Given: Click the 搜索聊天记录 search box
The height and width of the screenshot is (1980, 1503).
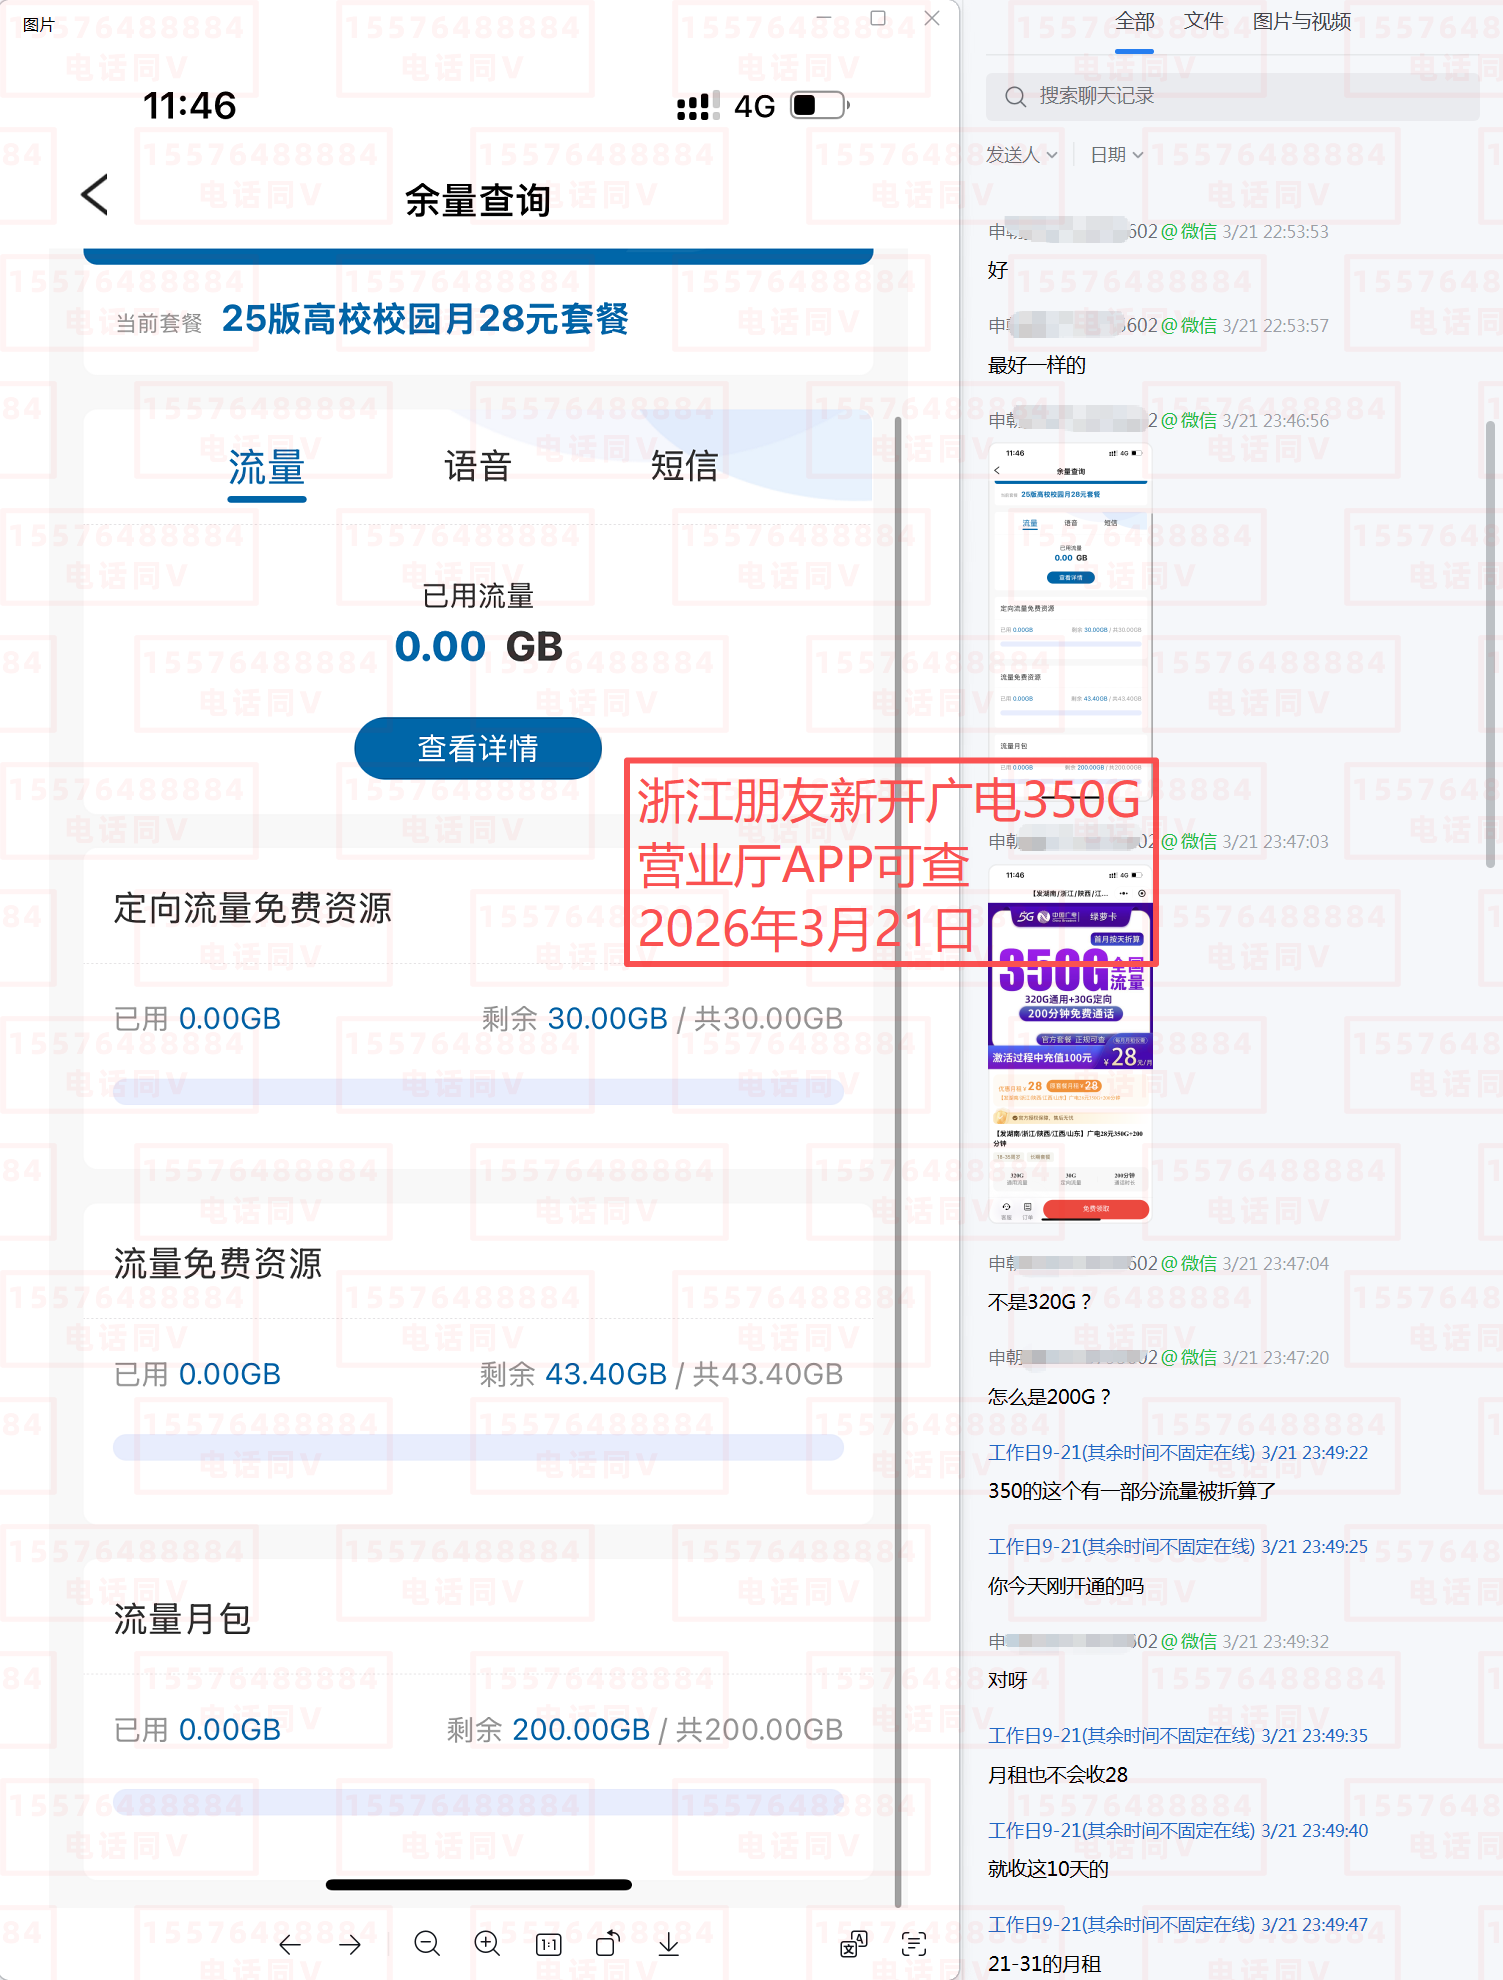Looking at the screenshot, I should pyautogui.click(x=1232, y=96).
